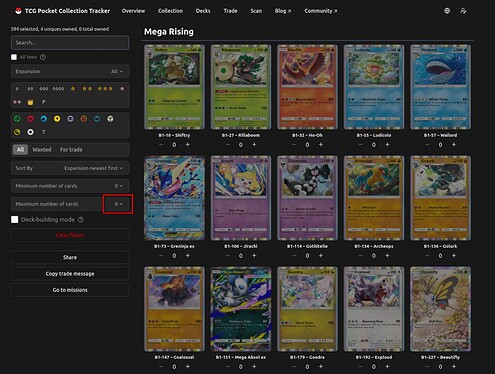The height and width of the screenshot is (374, 495).
Task: Open the Archeops card image
Action: [374, 198]
